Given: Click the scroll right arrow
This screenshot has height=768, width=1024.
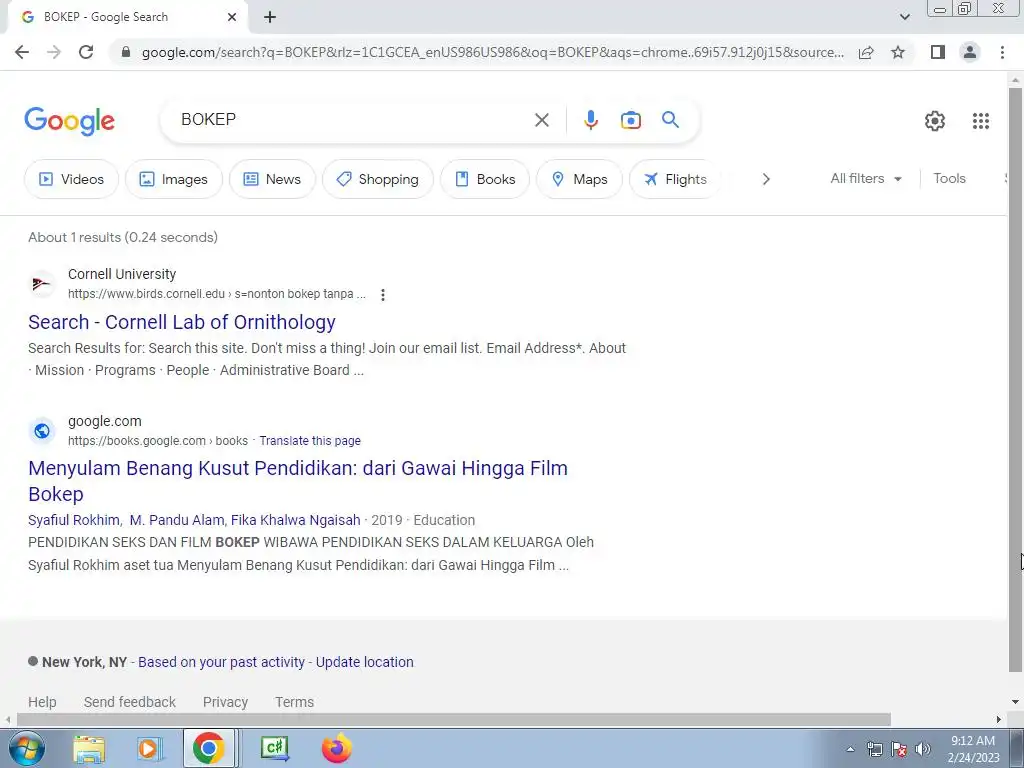Looking at the screenshot, I should [x=999, y=720].
